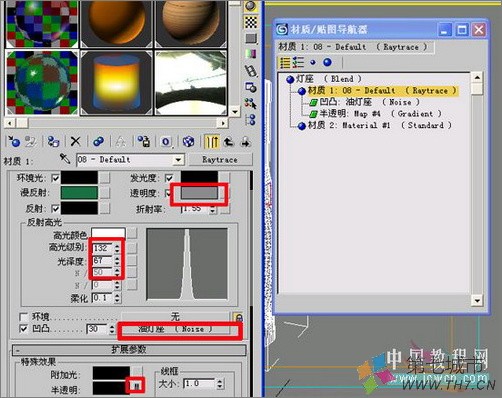Click the map button beside 高光颜色
Viewport: 502px width, 398px height.
coord(132,233)
